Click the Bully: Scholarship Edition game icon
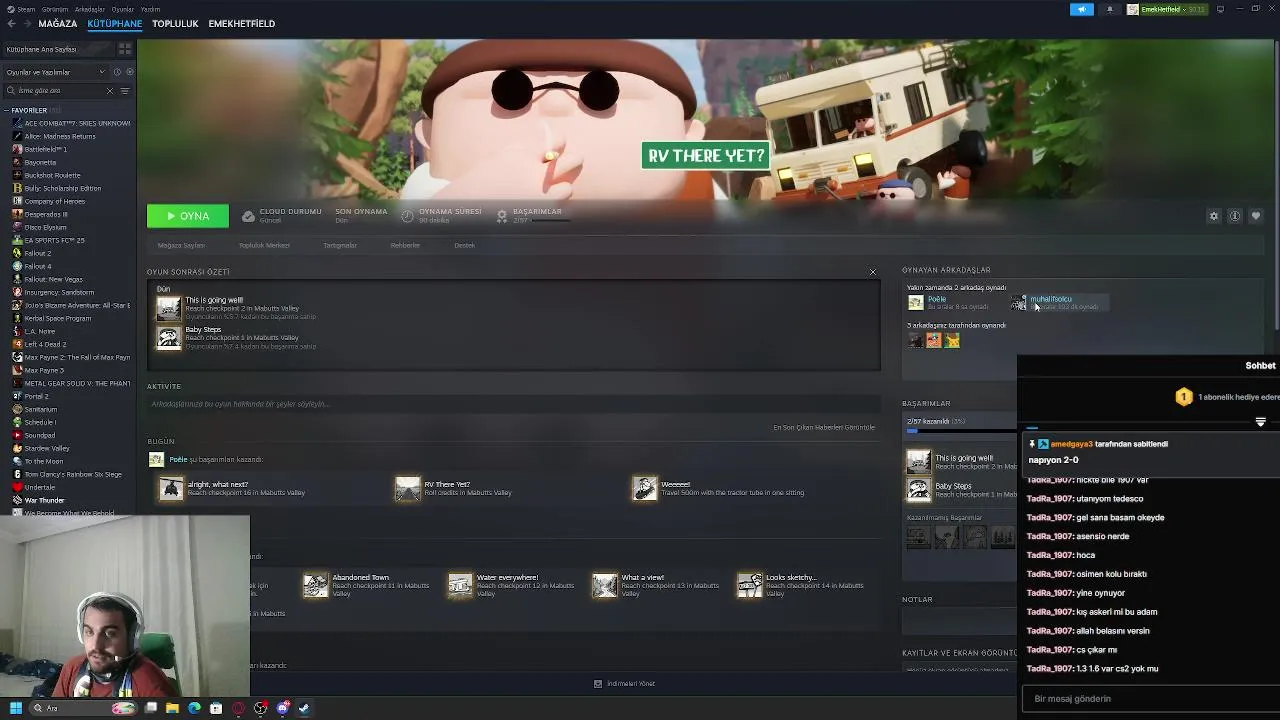Screen dimensions: 1280x720 (17, 188)
